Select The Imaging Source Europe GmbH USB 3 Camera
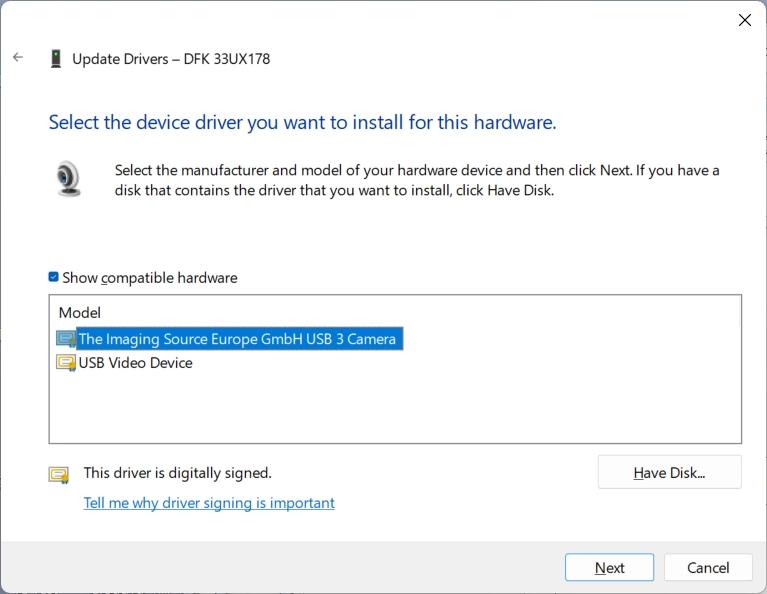767x594 pixels. point(237,339)
